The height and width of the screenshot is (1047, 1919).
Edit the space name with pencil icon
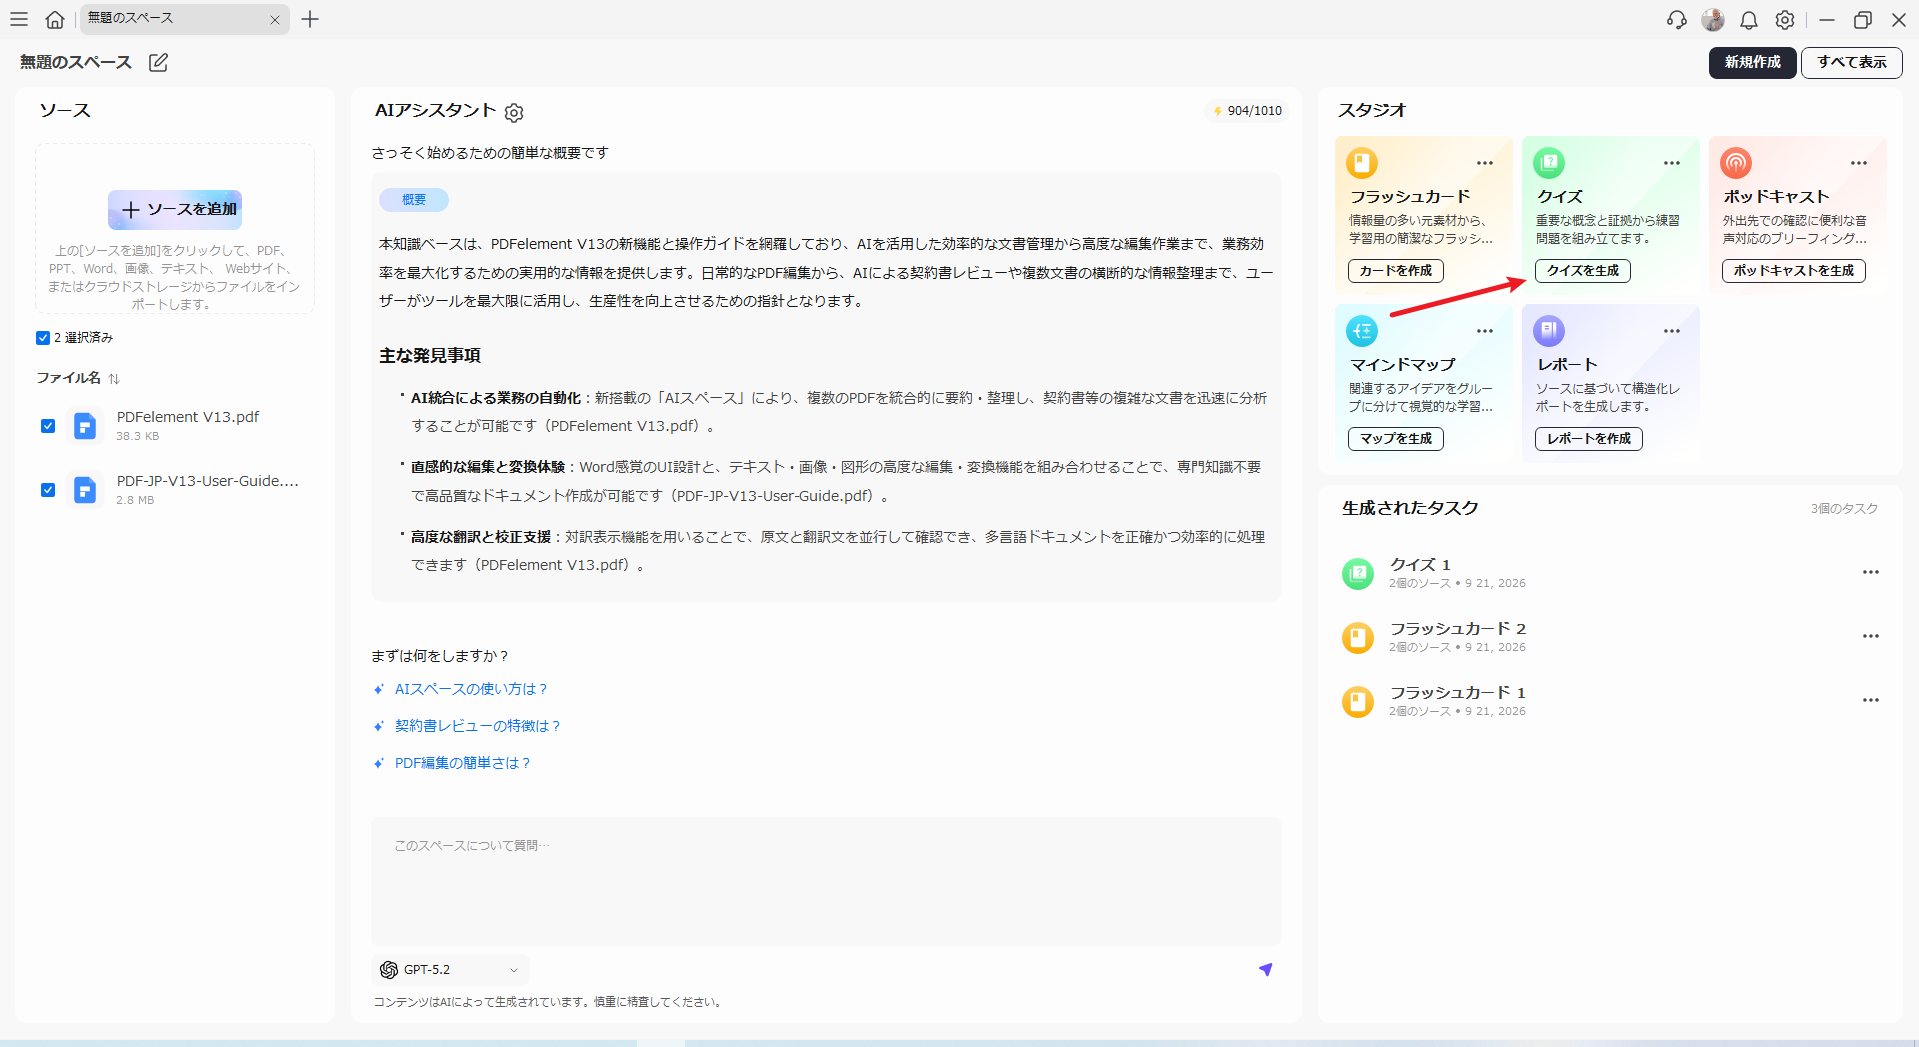click(x=158, y=62)
